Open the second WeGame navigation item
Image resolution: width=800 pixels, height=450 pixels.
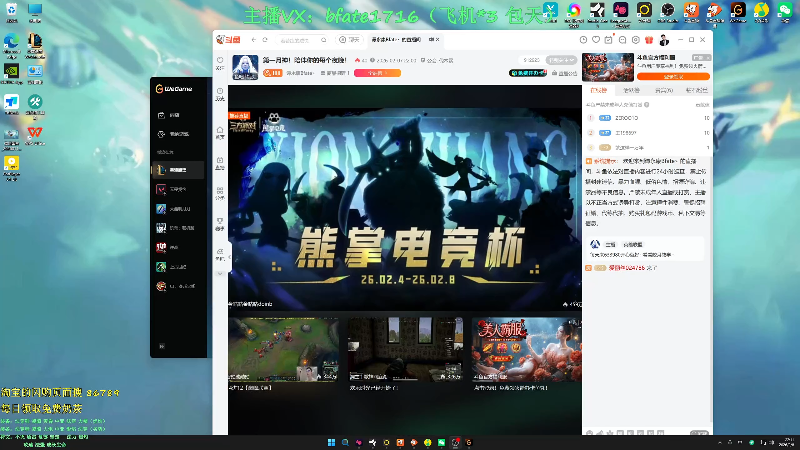(x=178, y=134)
